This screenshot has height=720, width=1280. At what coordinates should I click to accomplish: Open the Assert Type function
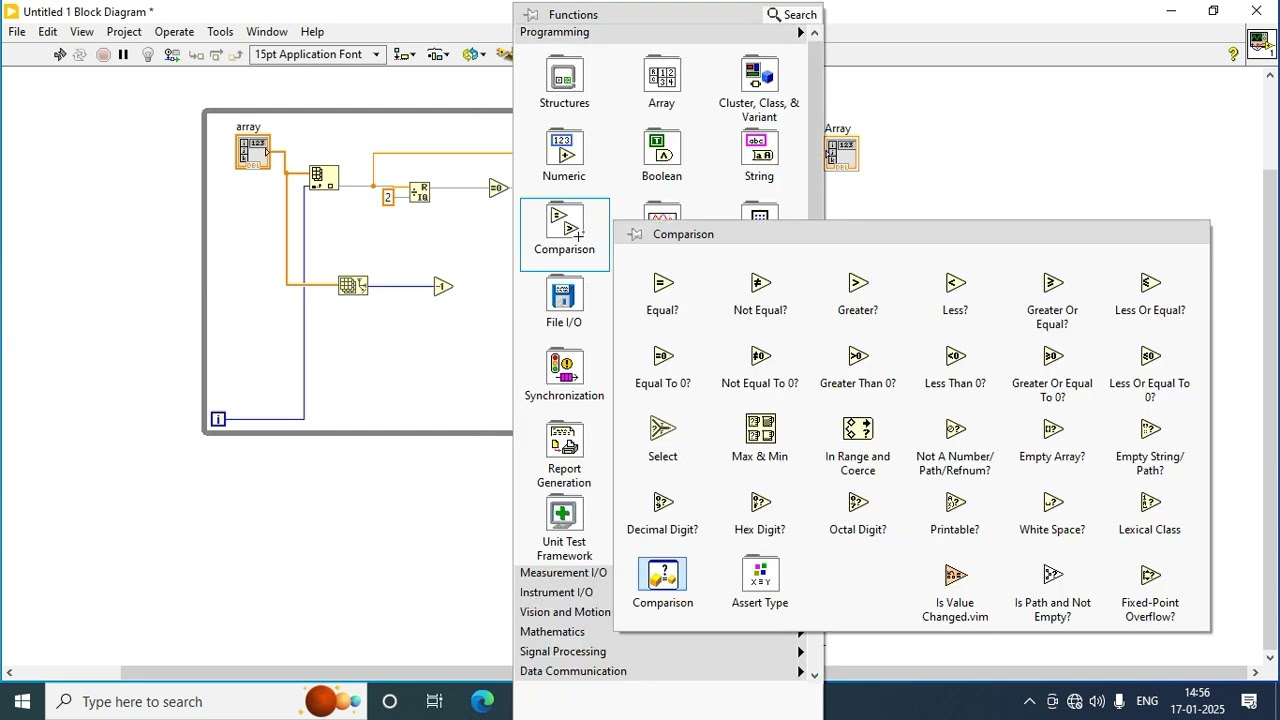click(760, 584)
